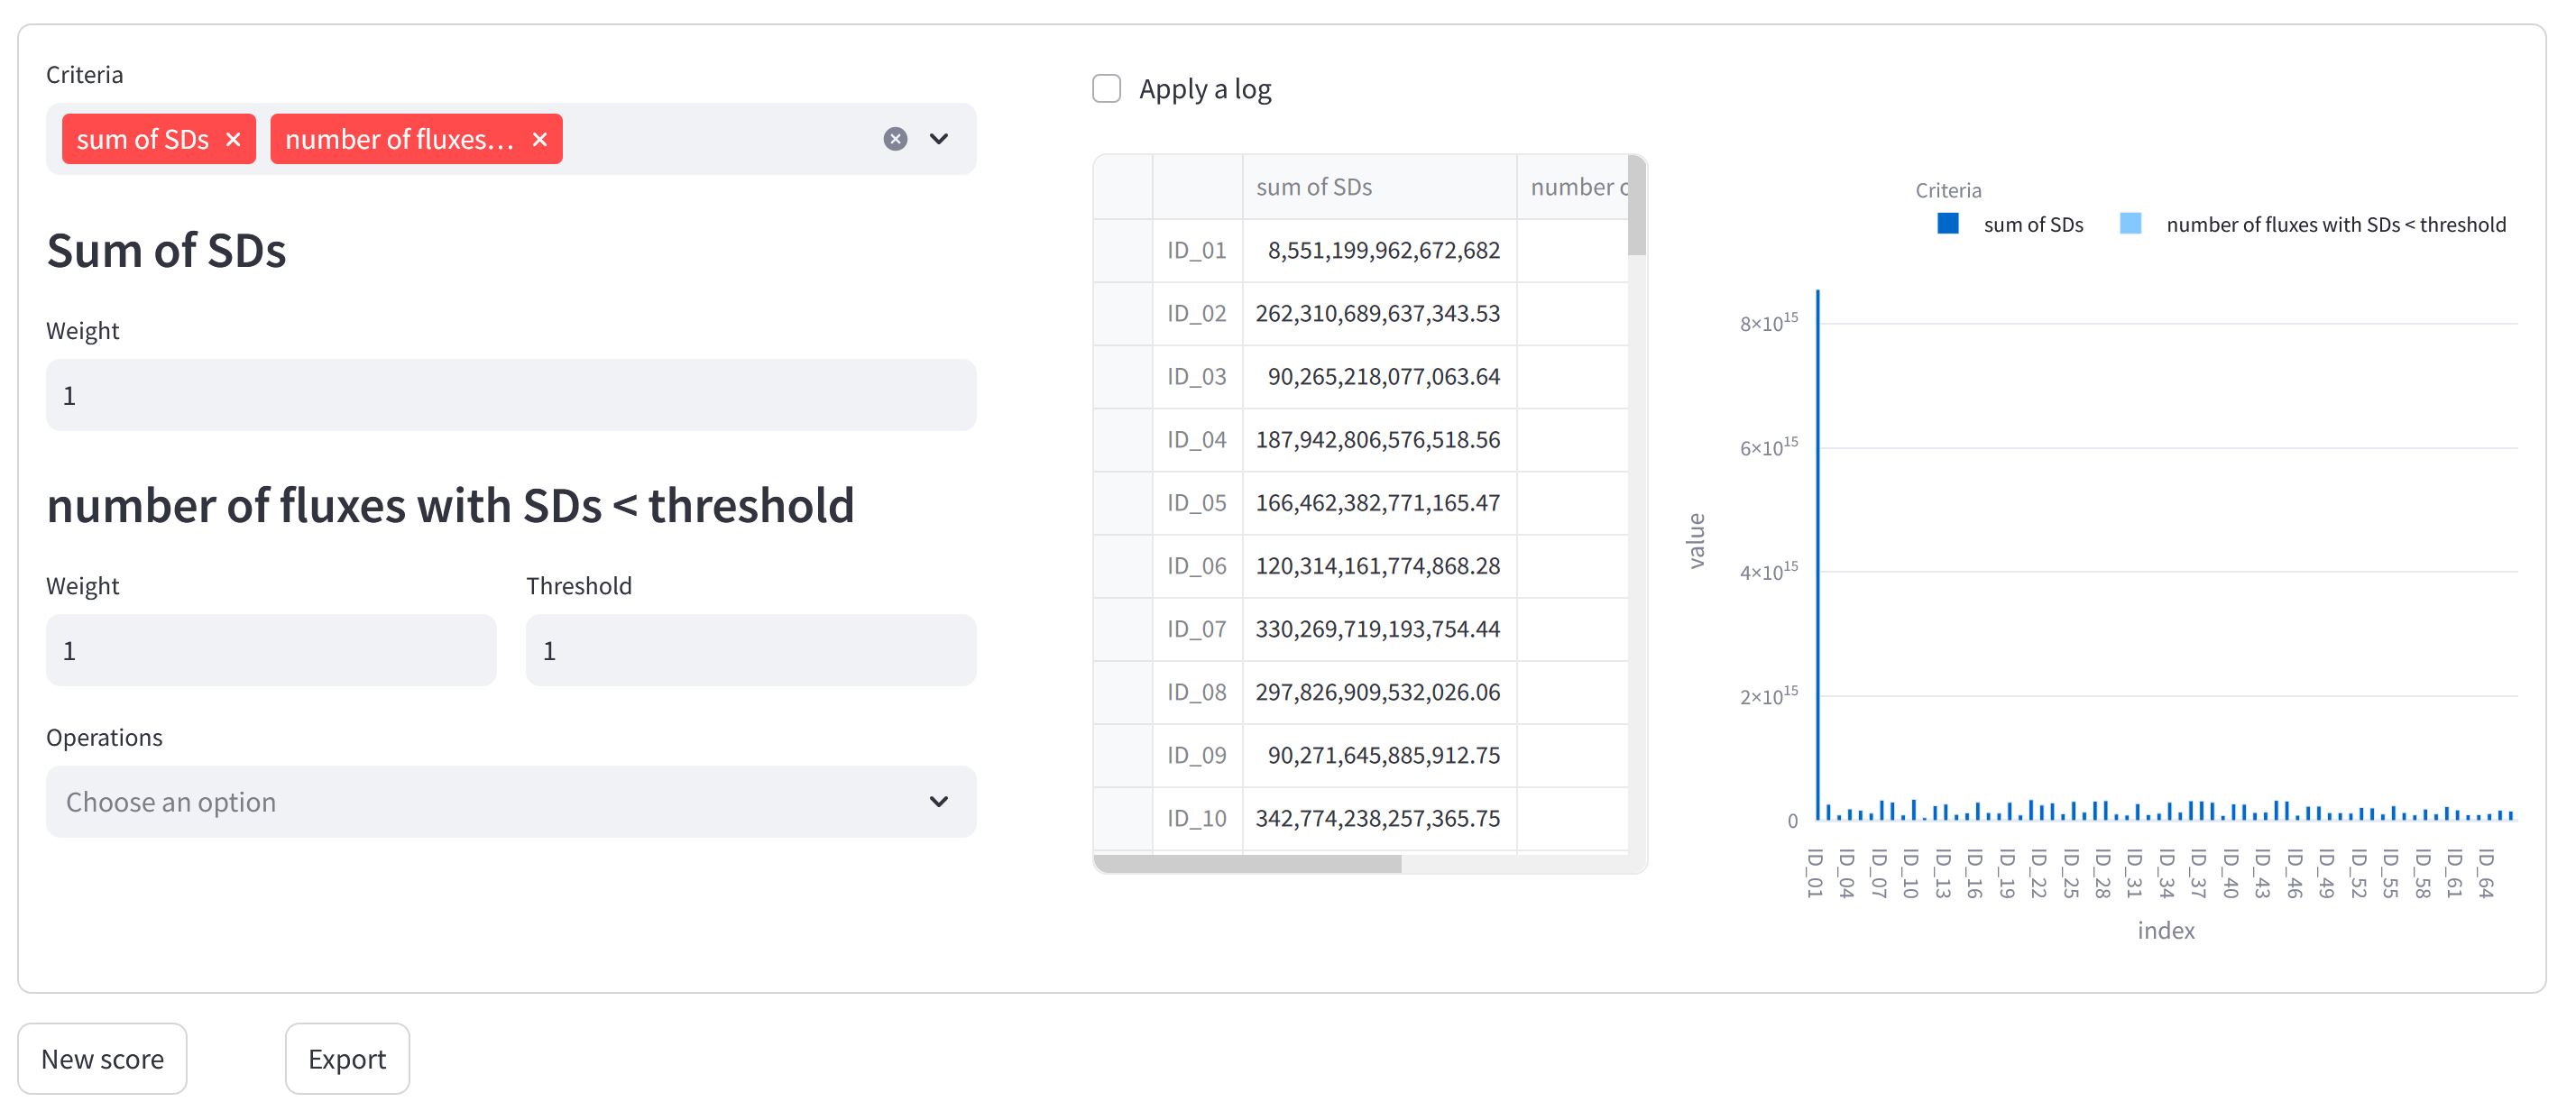Click the table's horizontal scrollbar
2576x1120 pixels.
click(x=1248, y=864)
